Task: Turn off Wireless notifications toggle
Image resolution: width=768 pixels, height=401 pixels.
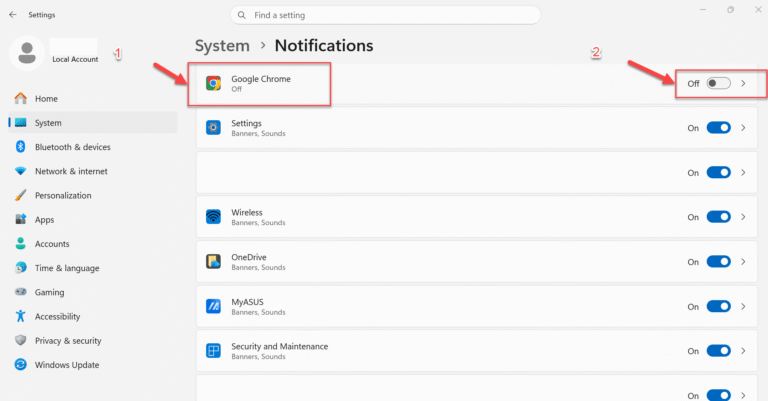Action: 719,217
